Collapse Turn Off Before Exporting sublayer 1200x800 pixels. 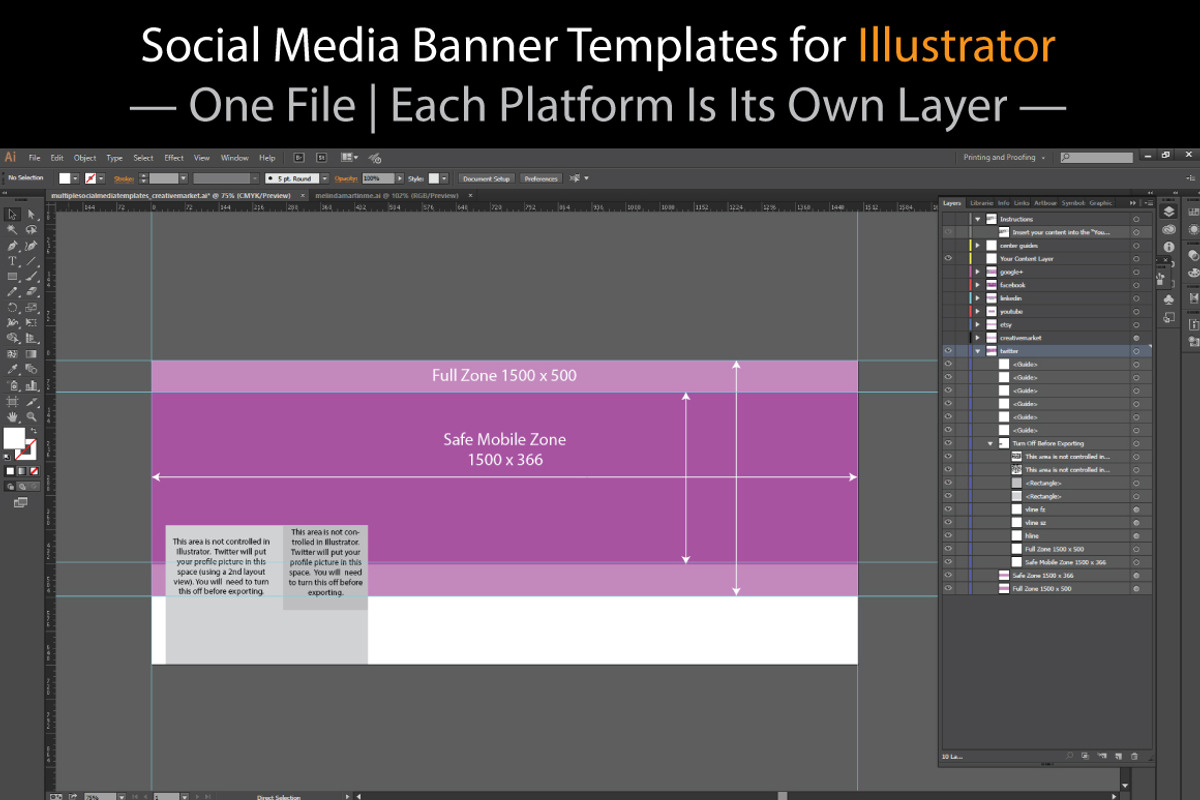pyautogui.click(x=991, y=443)
